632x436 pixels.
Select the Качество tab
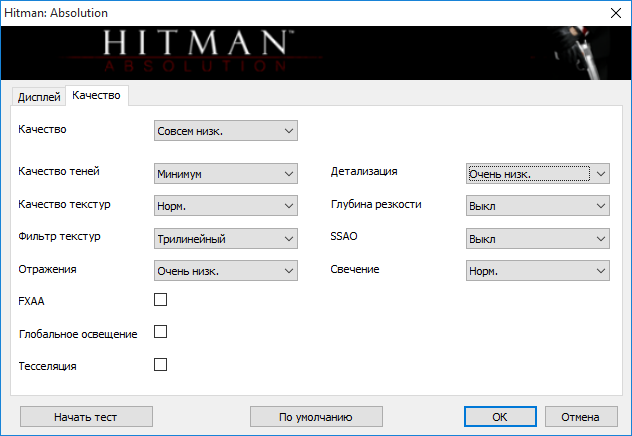click(x=97, y=96)
